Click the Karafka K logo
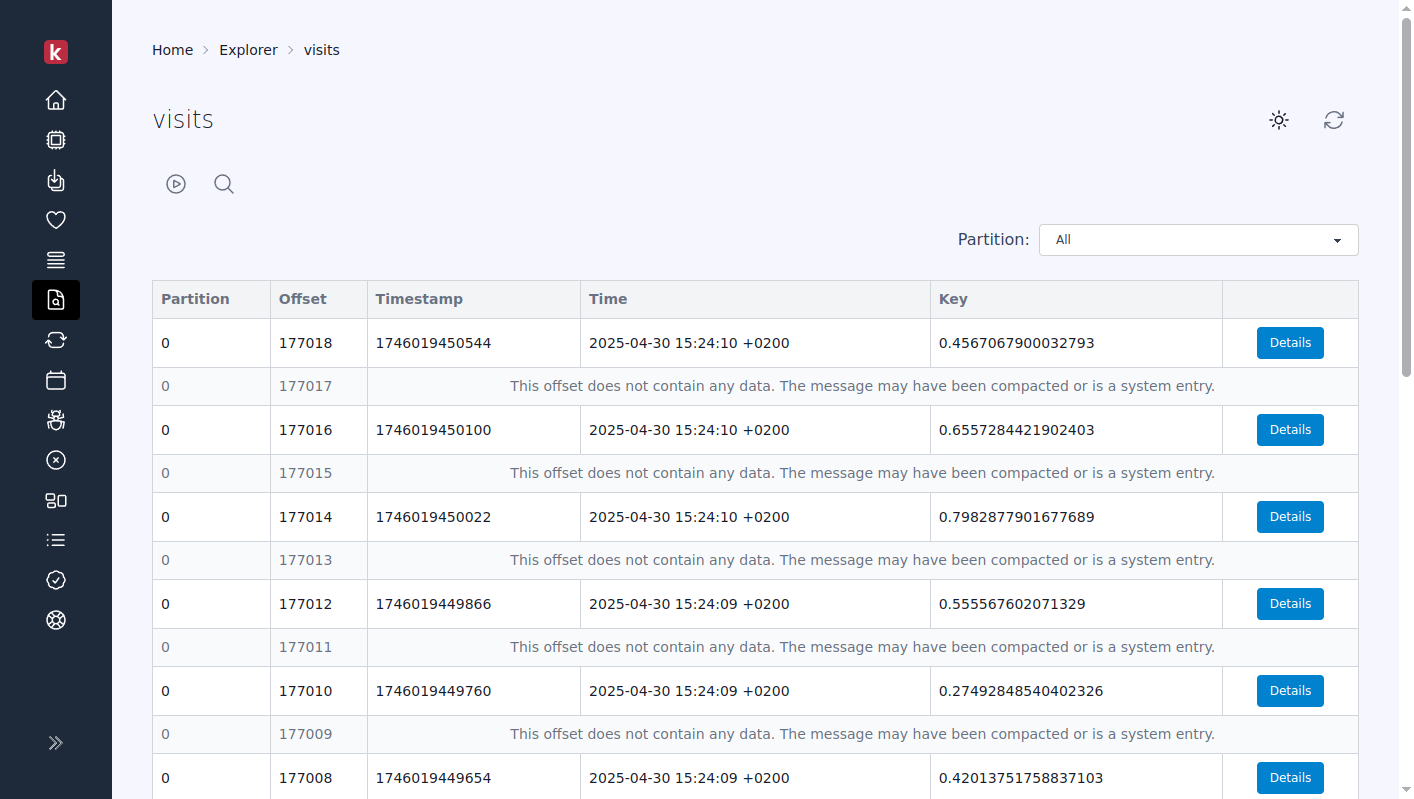The image size is (1414, 799). [56, 52]
